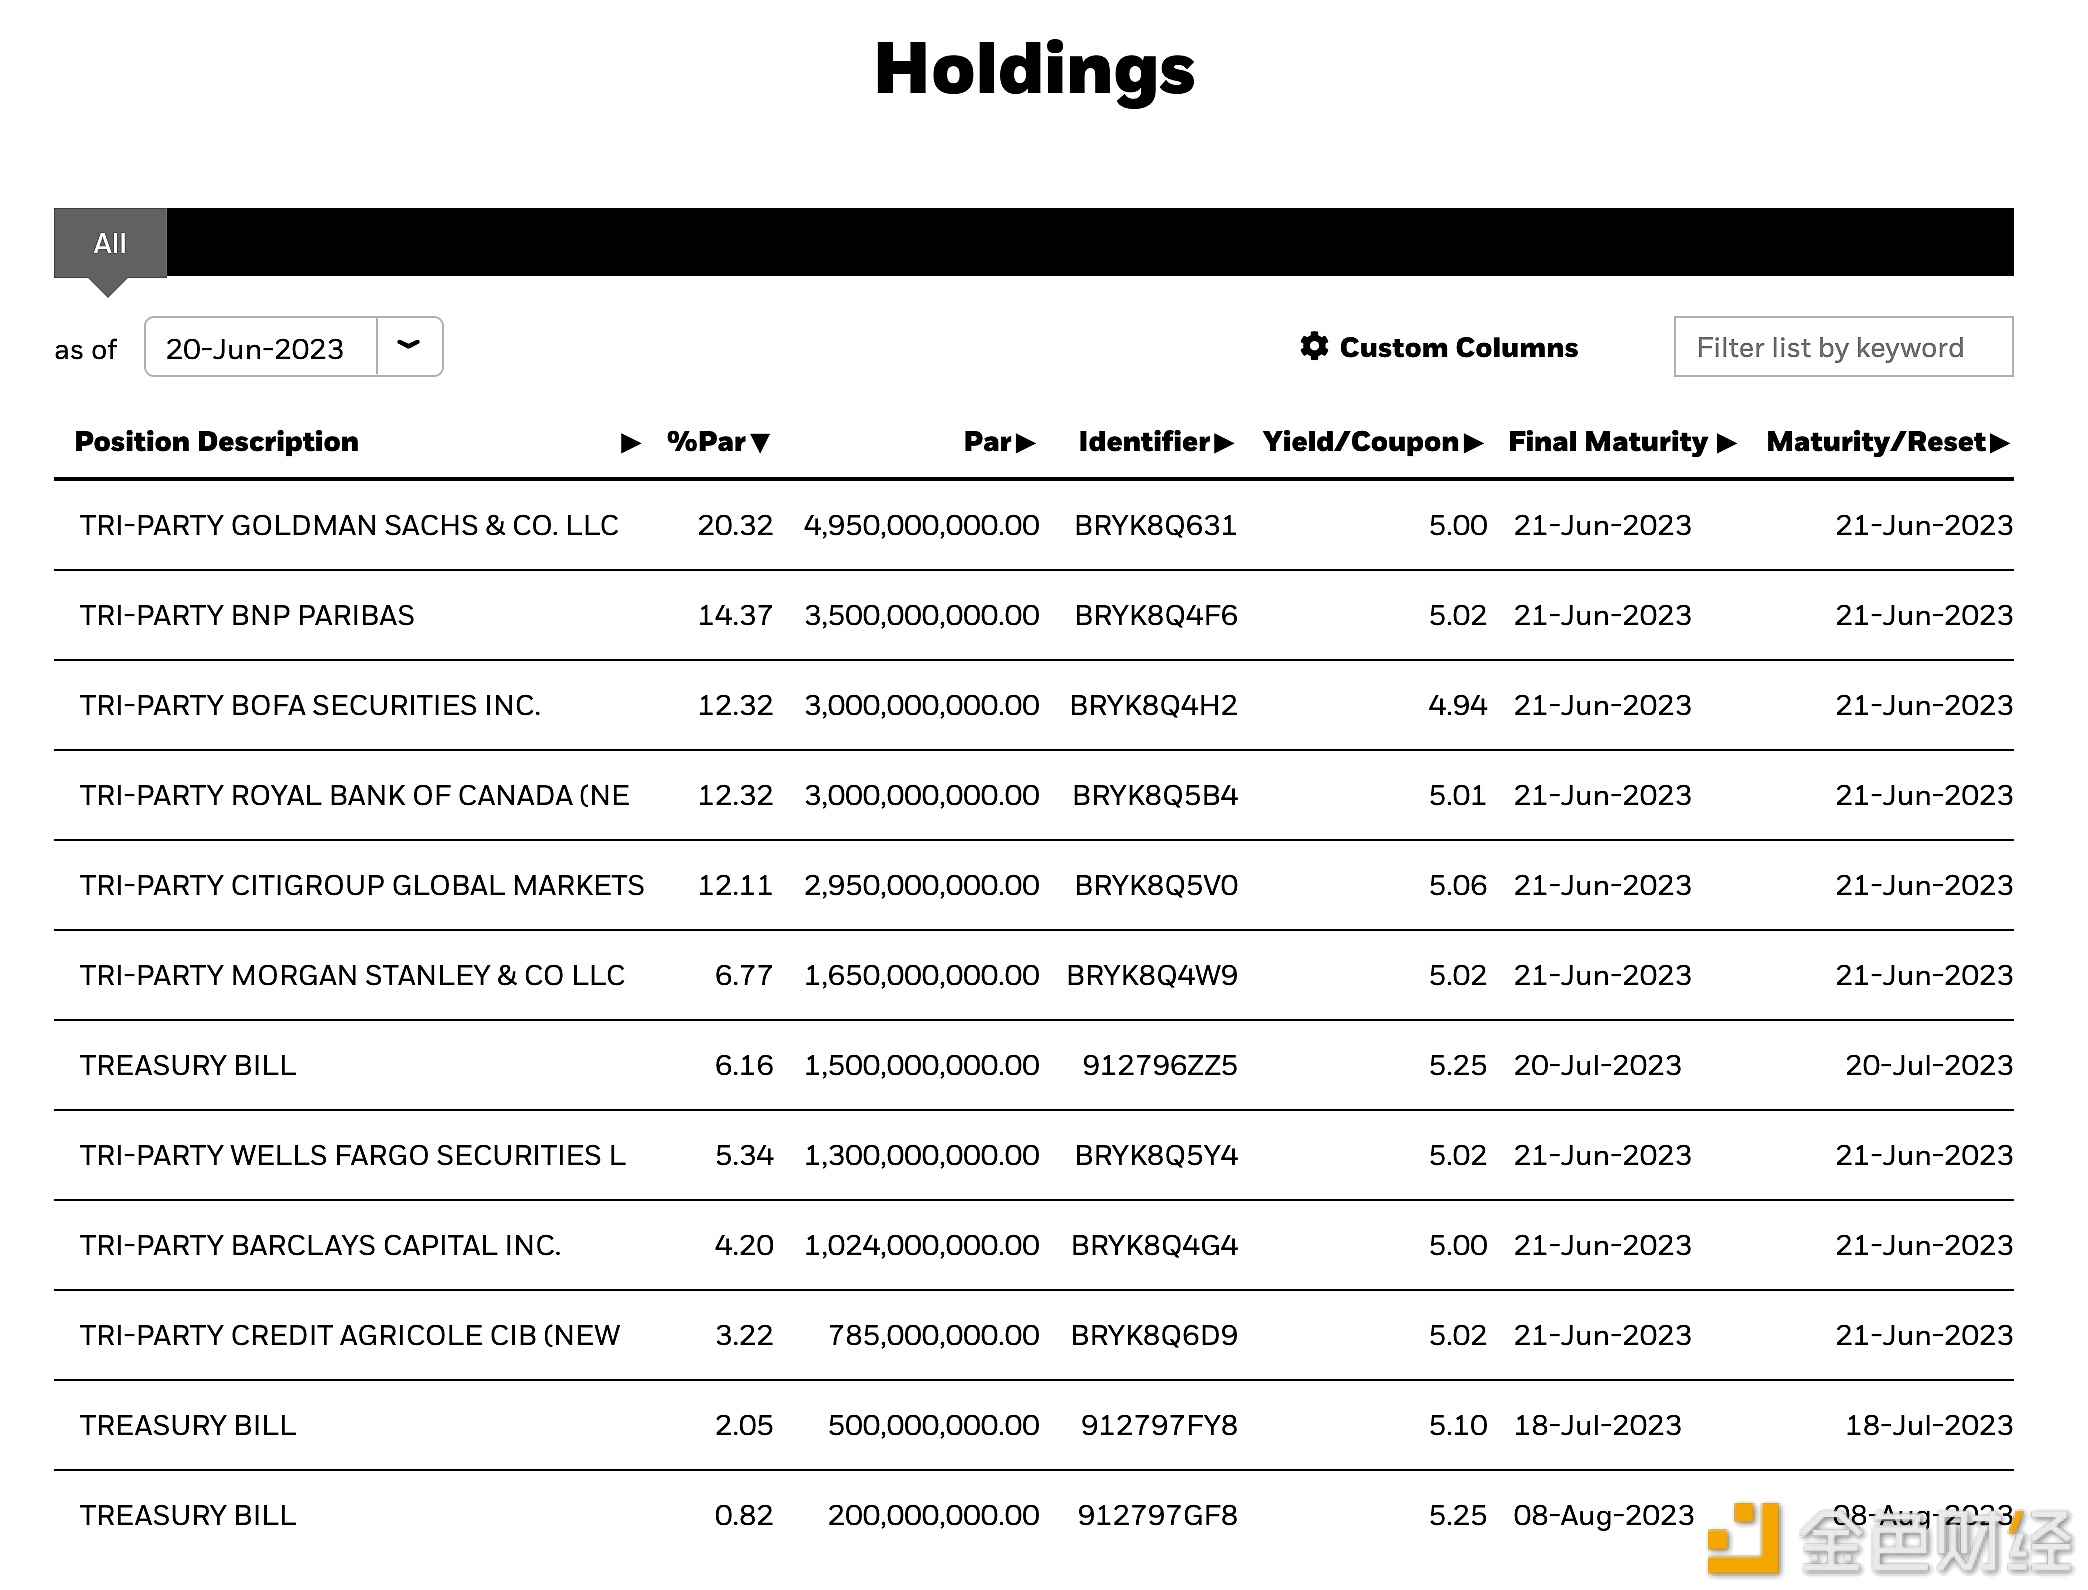Click yield value 4.94
The image size is (2088, 1590).
(1458, 705)
